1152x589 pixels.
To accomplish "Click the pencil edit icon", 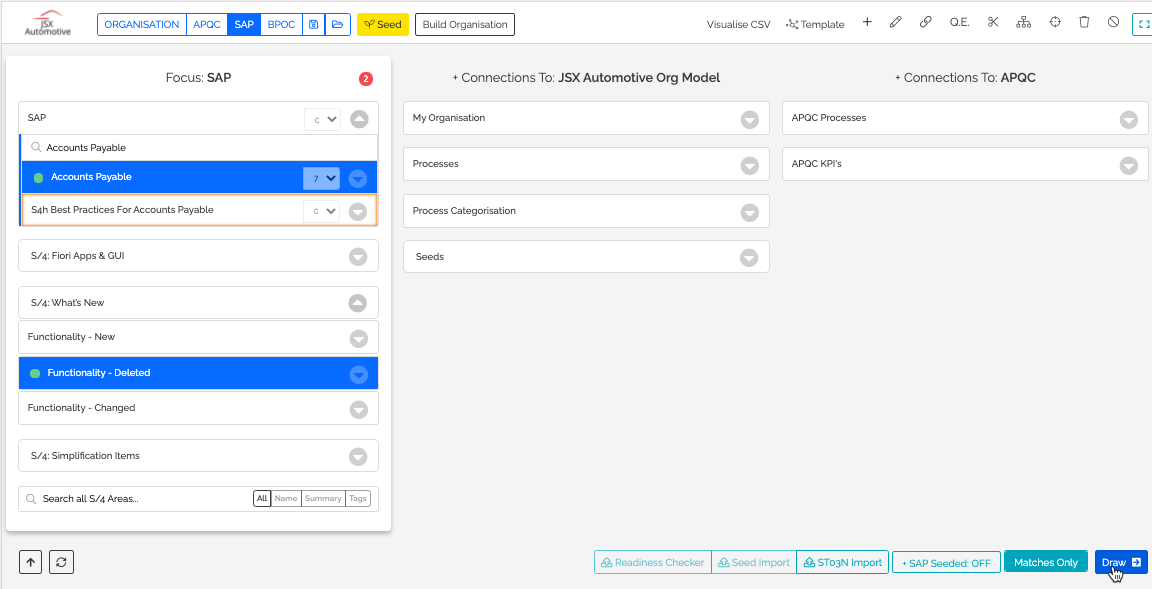I will coord(895,23).
